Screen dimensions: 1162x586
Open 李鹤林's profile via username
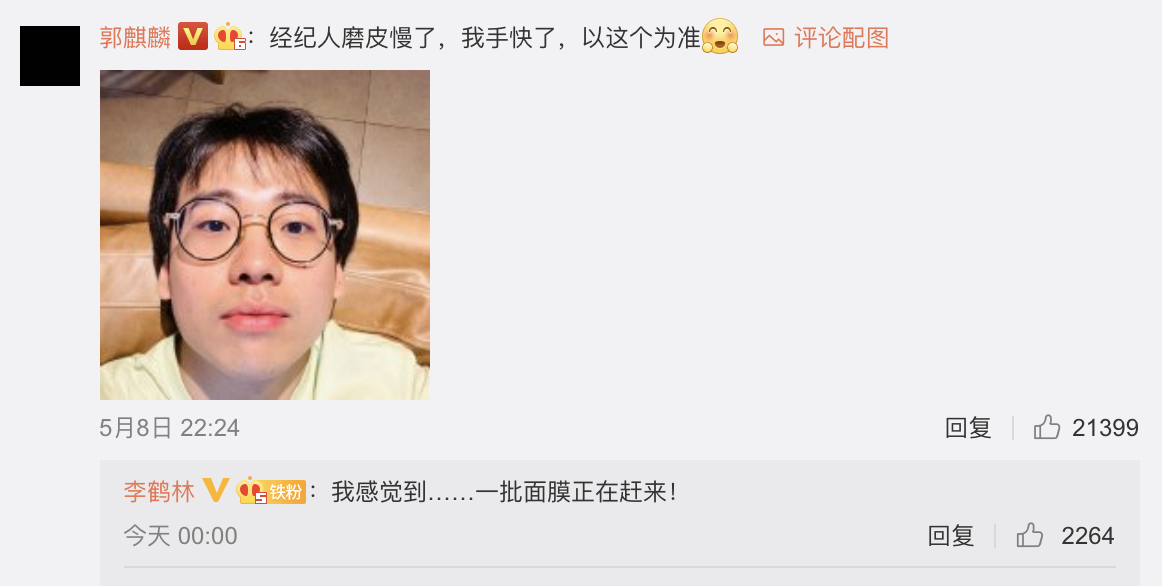tap(159, 491)
